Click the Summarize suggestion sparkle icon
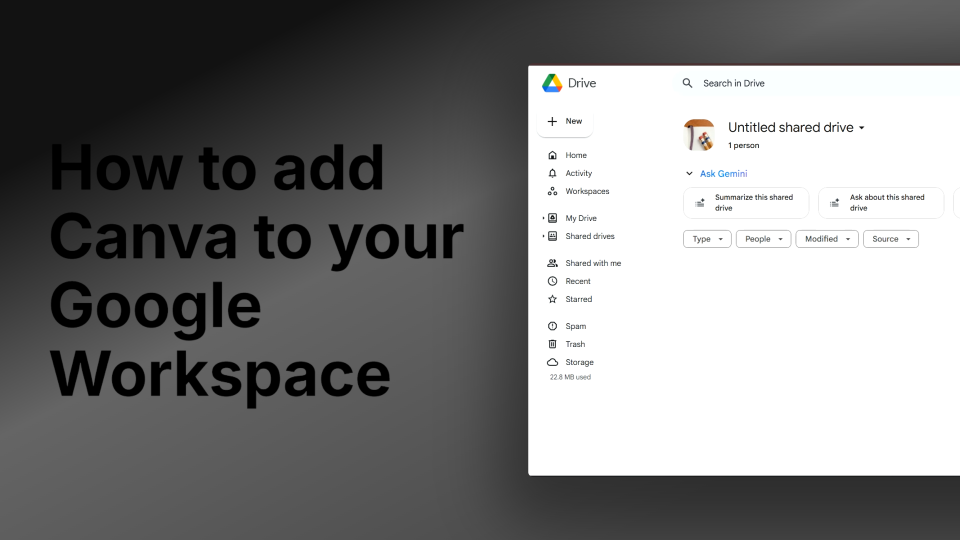The image size is (960, 540). tap(700, 203)
